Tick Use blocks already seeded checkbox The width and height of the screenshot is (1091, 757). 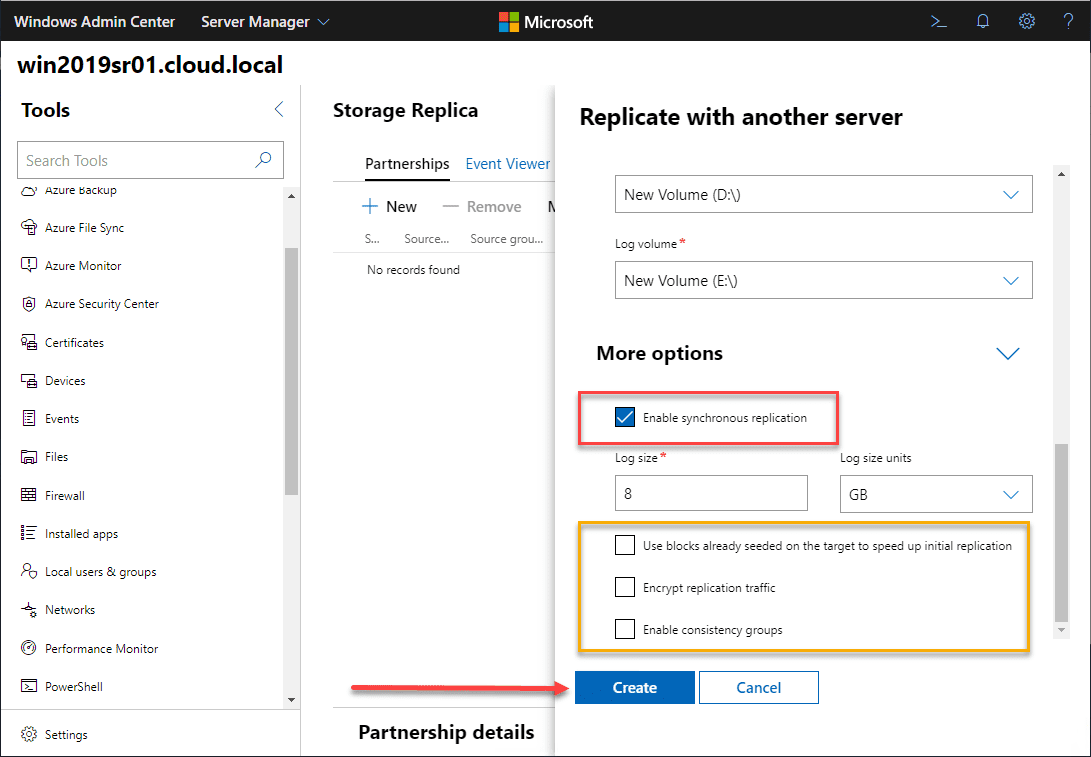pyautogui.click(x=625, y=546)
